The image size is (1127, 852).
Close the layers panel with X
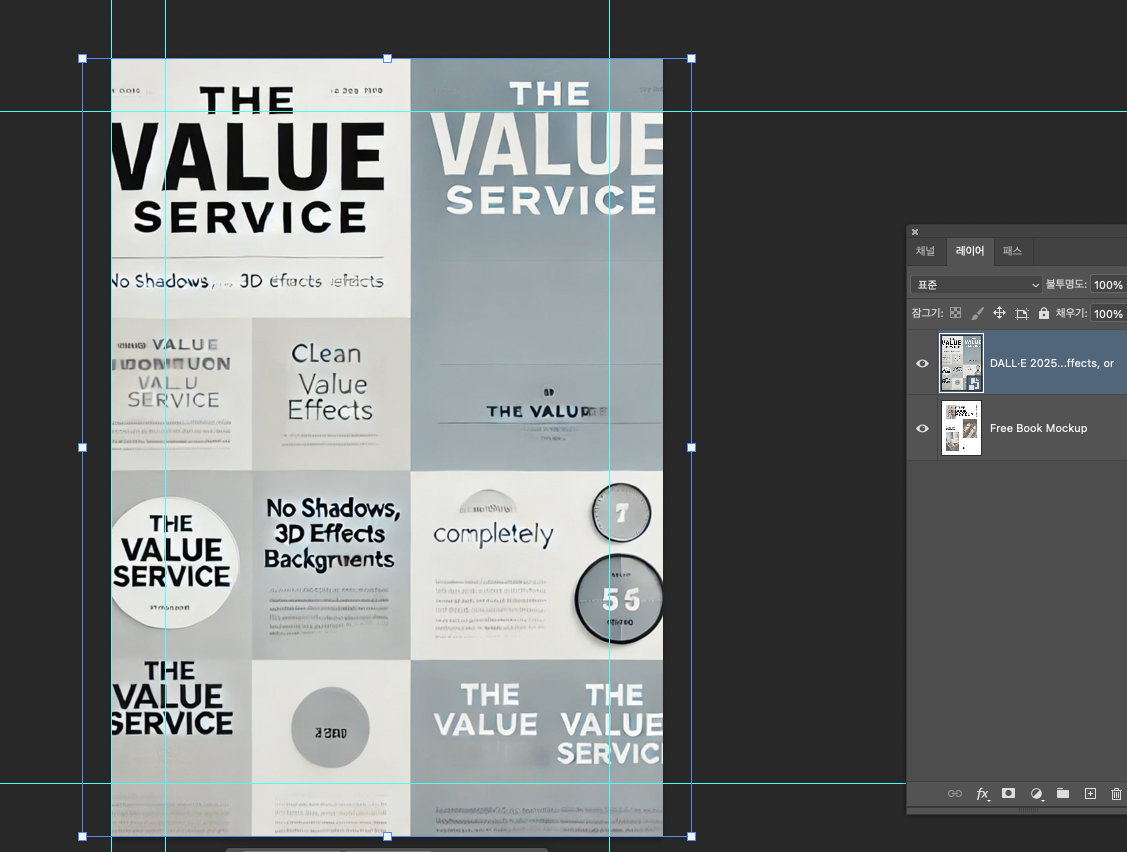[x=915, y=232]
